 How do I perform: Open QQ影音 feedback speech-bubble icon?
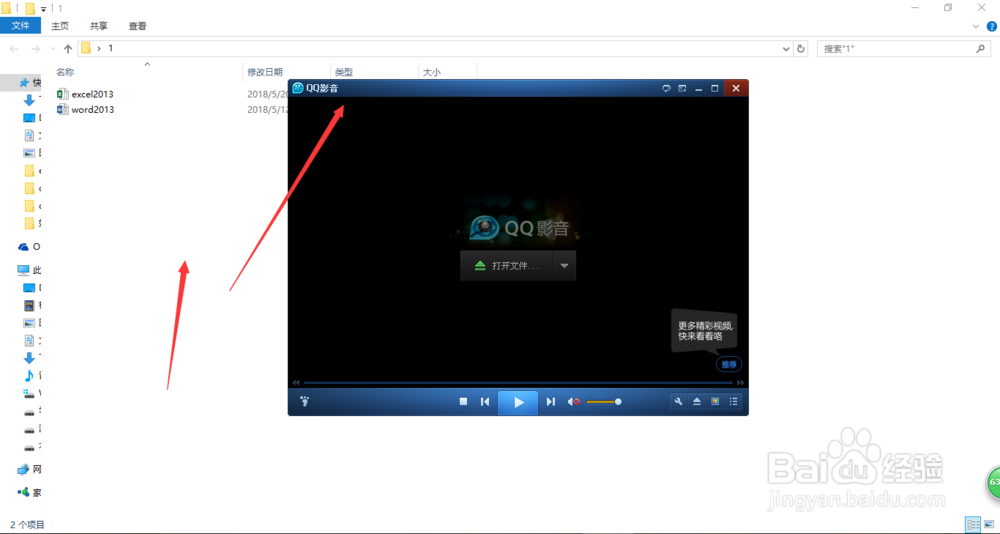coord(666,88)
